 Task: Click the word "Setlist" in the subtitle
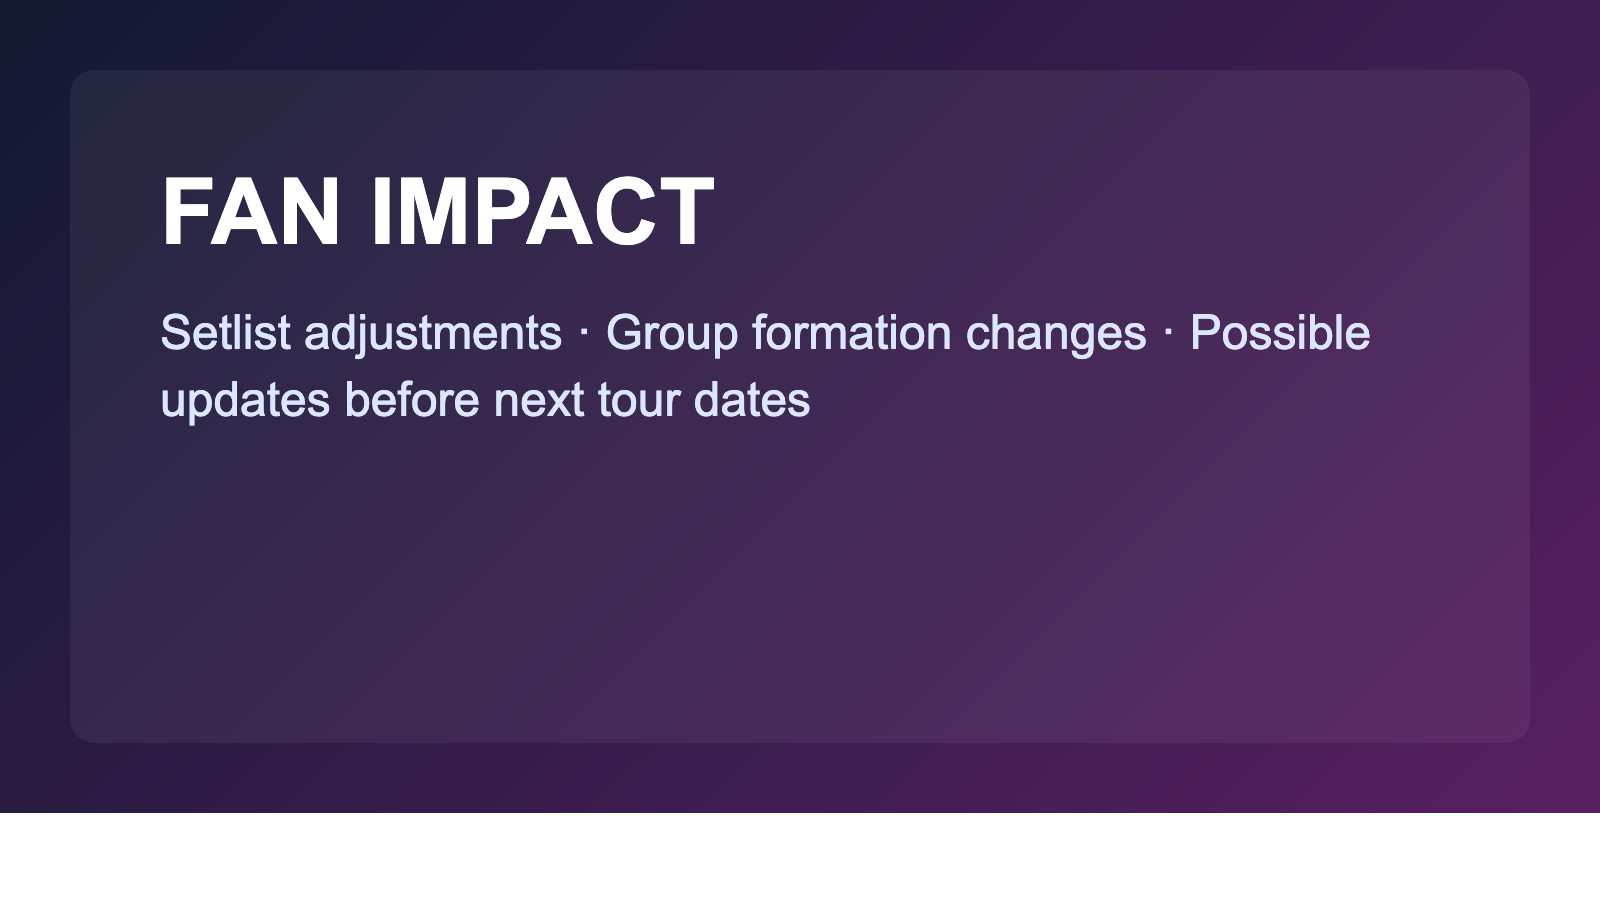(x=225, y=332)
